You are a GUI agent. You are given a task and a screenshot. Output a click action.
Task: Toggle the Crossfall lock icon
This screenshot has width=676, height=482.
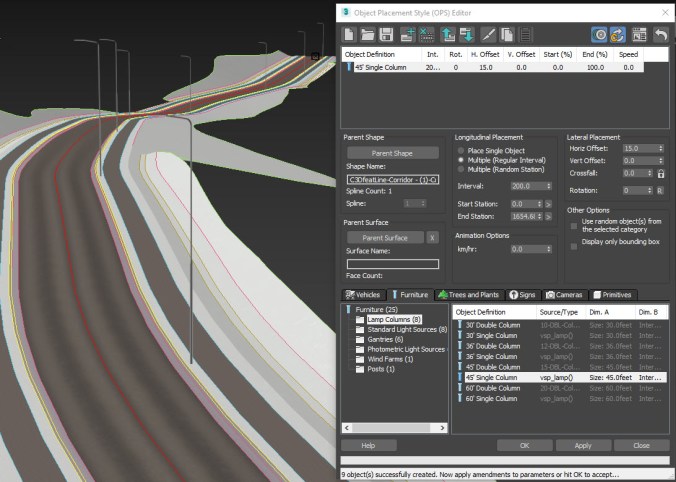[x=661, y=173]
